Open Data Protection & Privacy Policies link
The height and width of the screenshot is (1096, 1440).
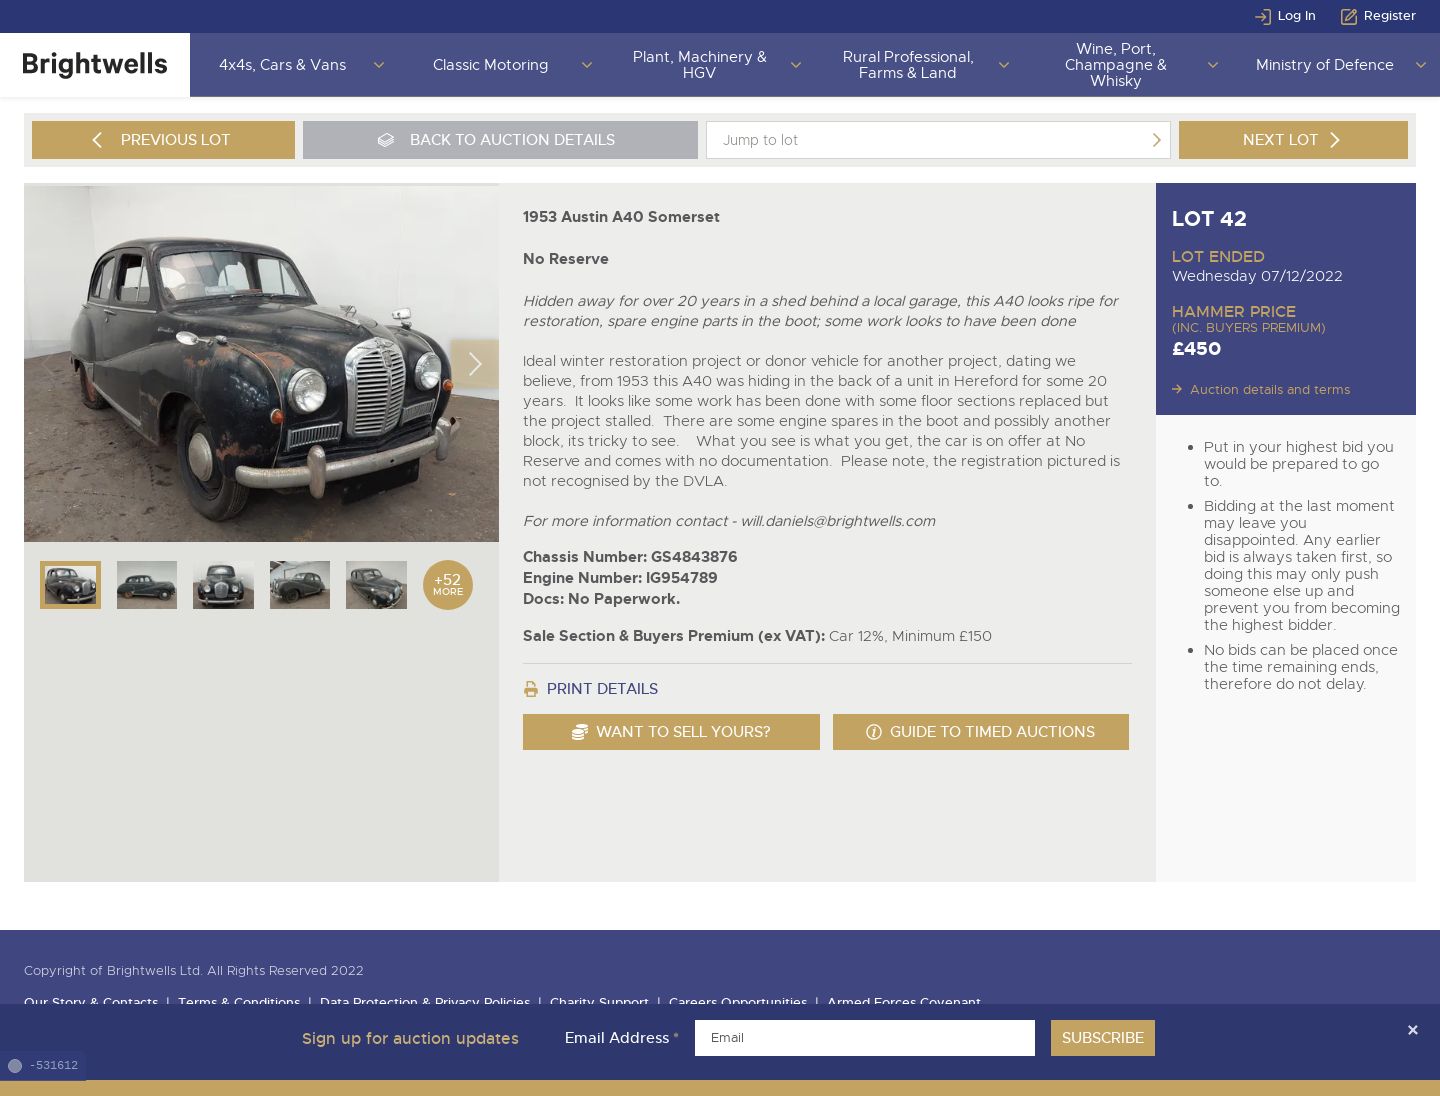(x=425, y=1002)
